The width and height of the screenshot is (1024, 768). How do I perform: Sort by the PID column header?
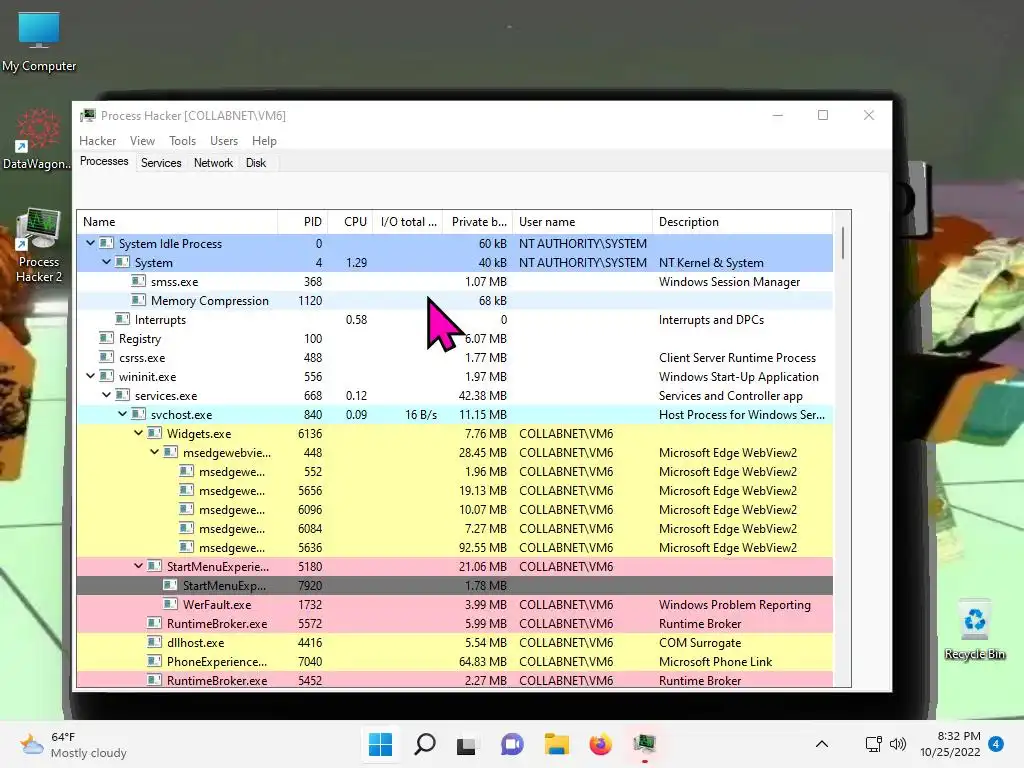click(303, 222)
